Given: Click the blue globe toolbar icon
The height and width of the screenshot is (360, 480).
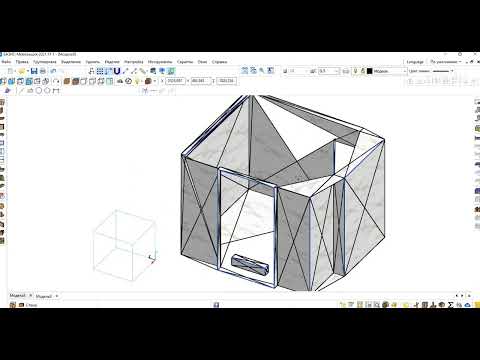Looking at the screenshot, I should 162,71.
